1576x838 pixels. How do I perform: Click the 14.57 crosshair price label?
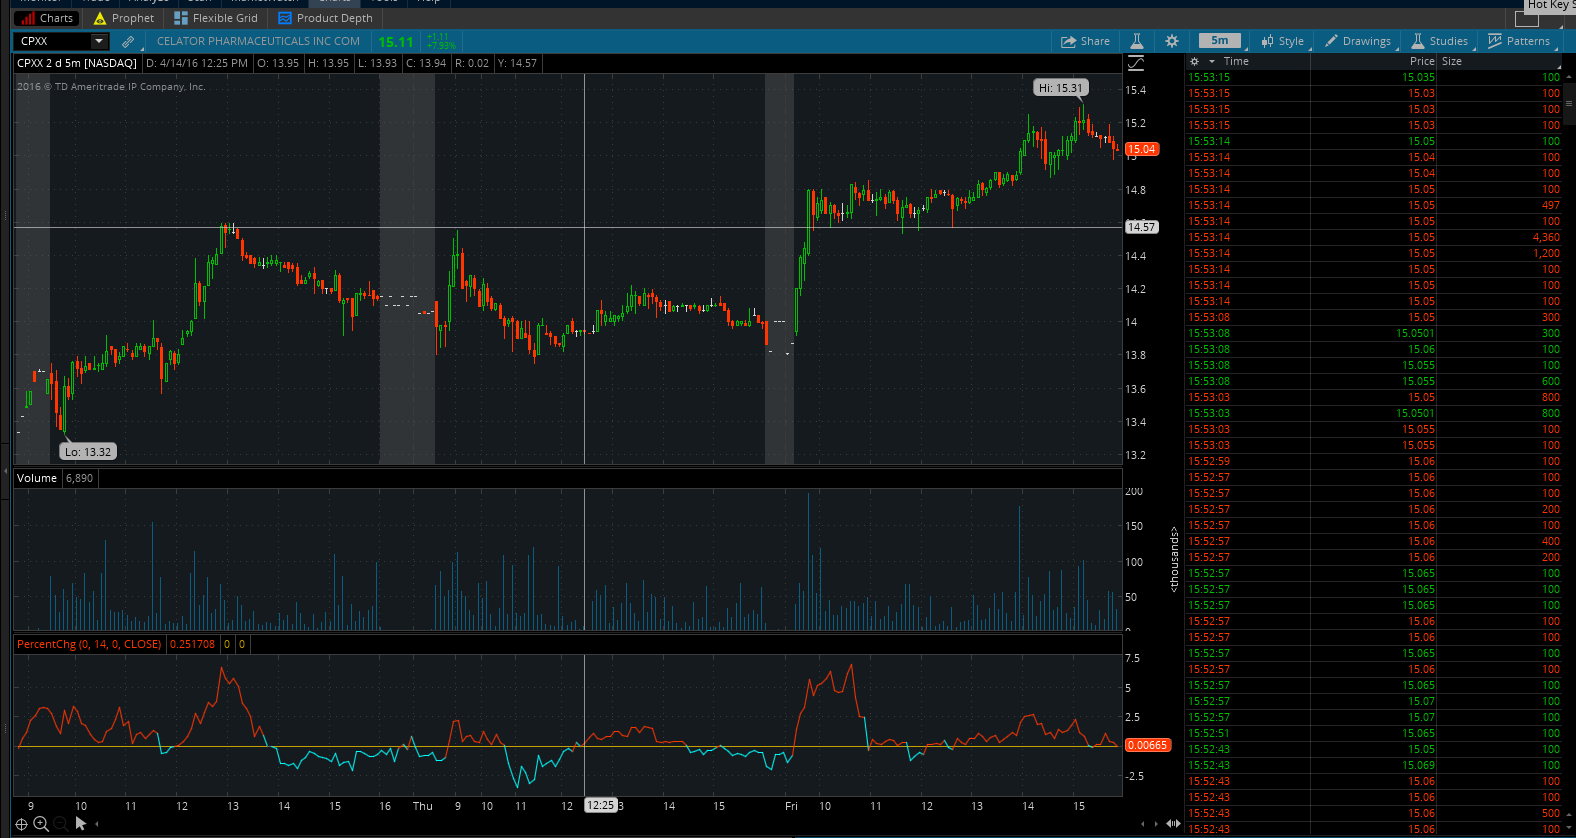1141,227
